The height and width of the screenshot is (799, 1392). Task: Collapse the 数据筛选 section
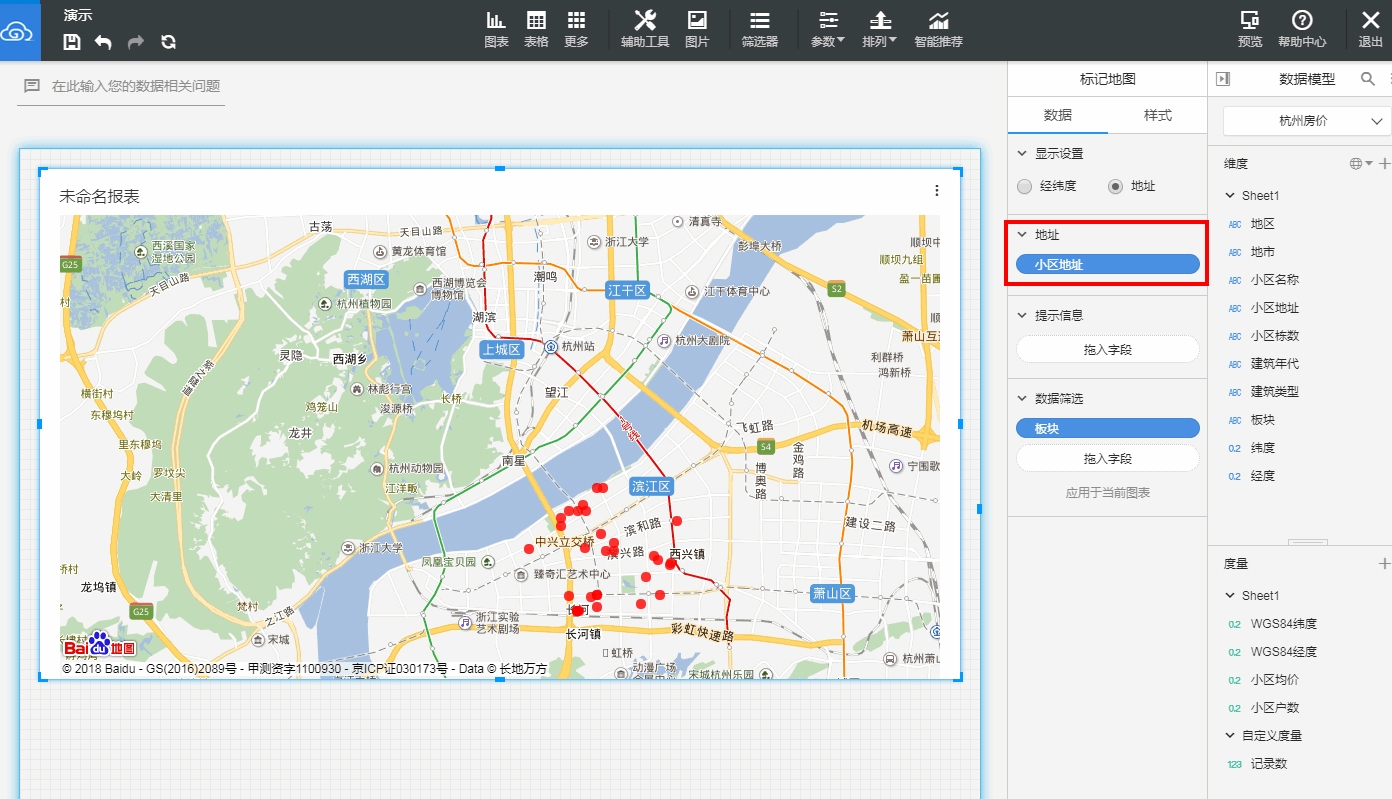point(1022,399)
